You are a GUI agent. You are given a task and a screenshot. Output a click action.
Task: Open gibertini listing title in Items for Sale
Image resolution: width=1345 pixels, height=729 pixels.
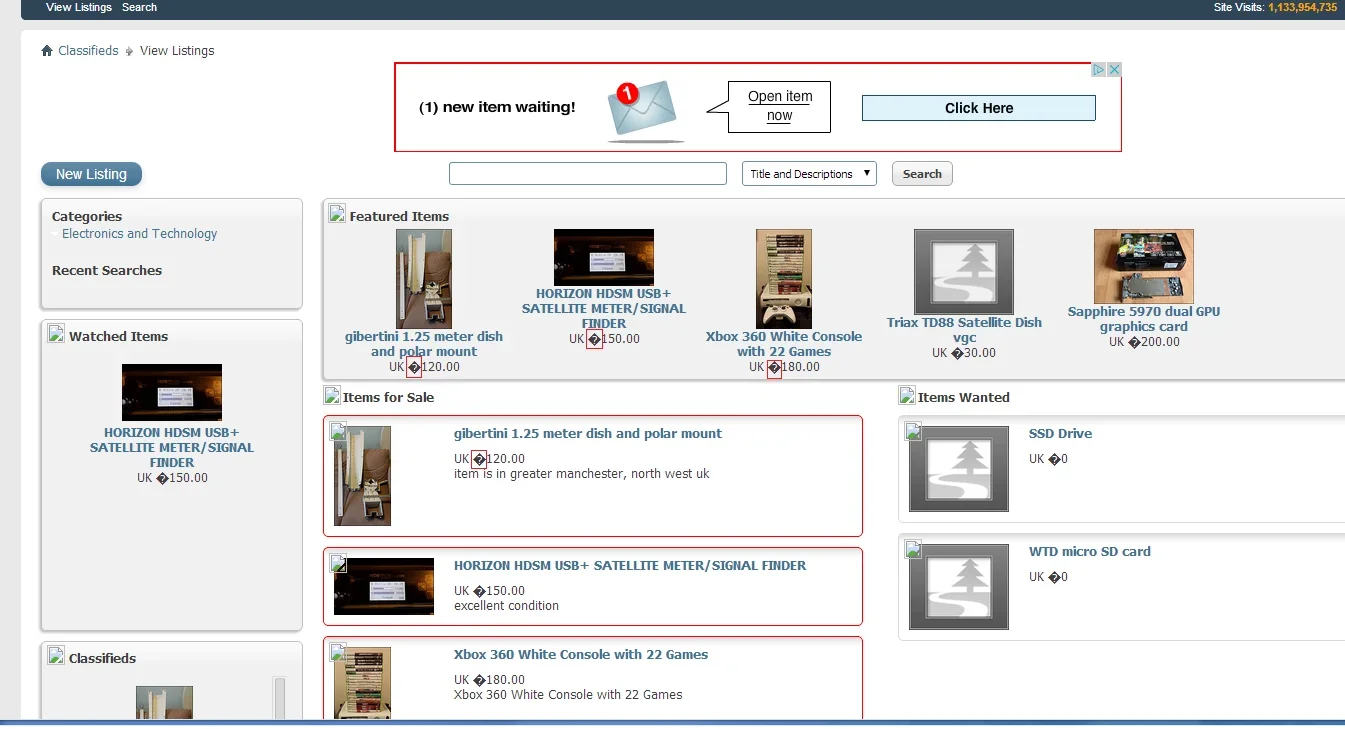588,434
